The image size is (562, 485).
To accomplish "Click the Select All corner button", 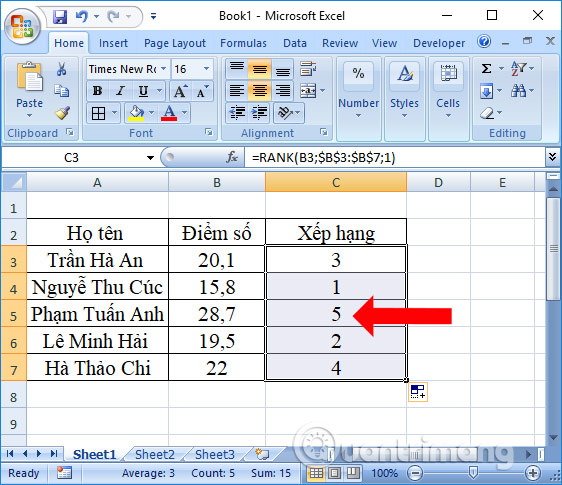I will (14, 182).
